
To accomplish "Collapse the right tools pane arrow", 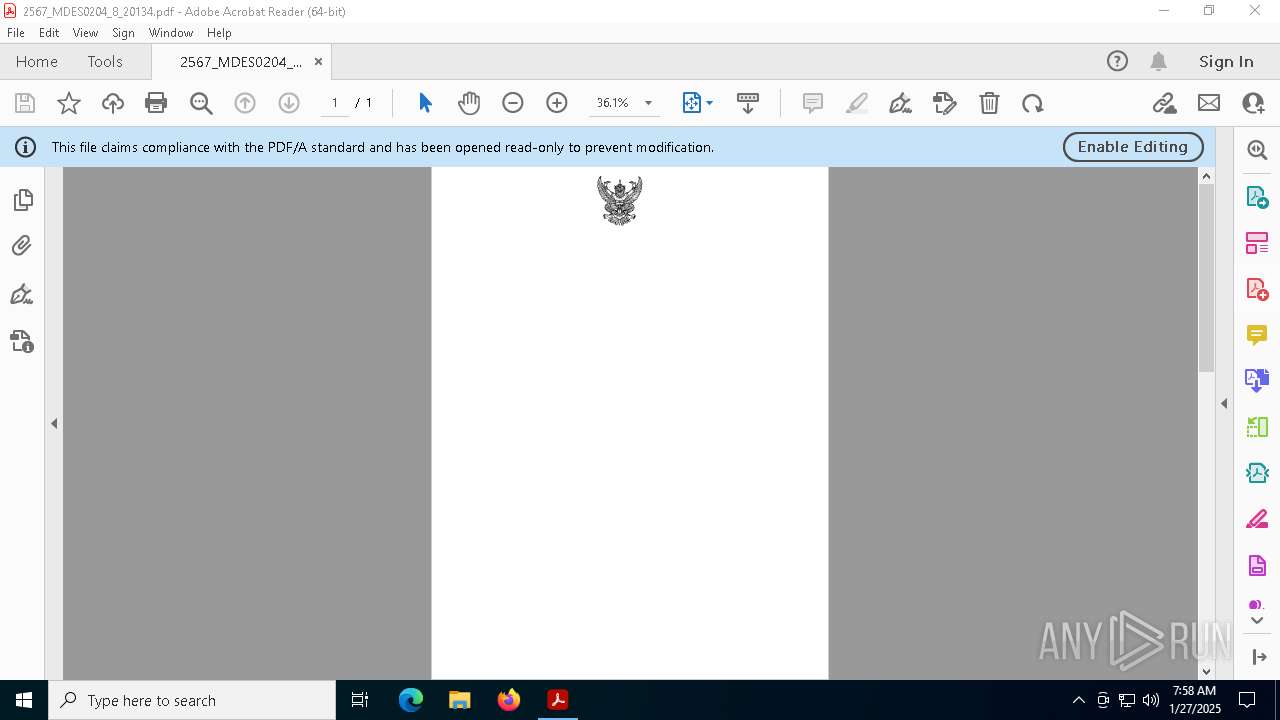I will point(1224,404).
